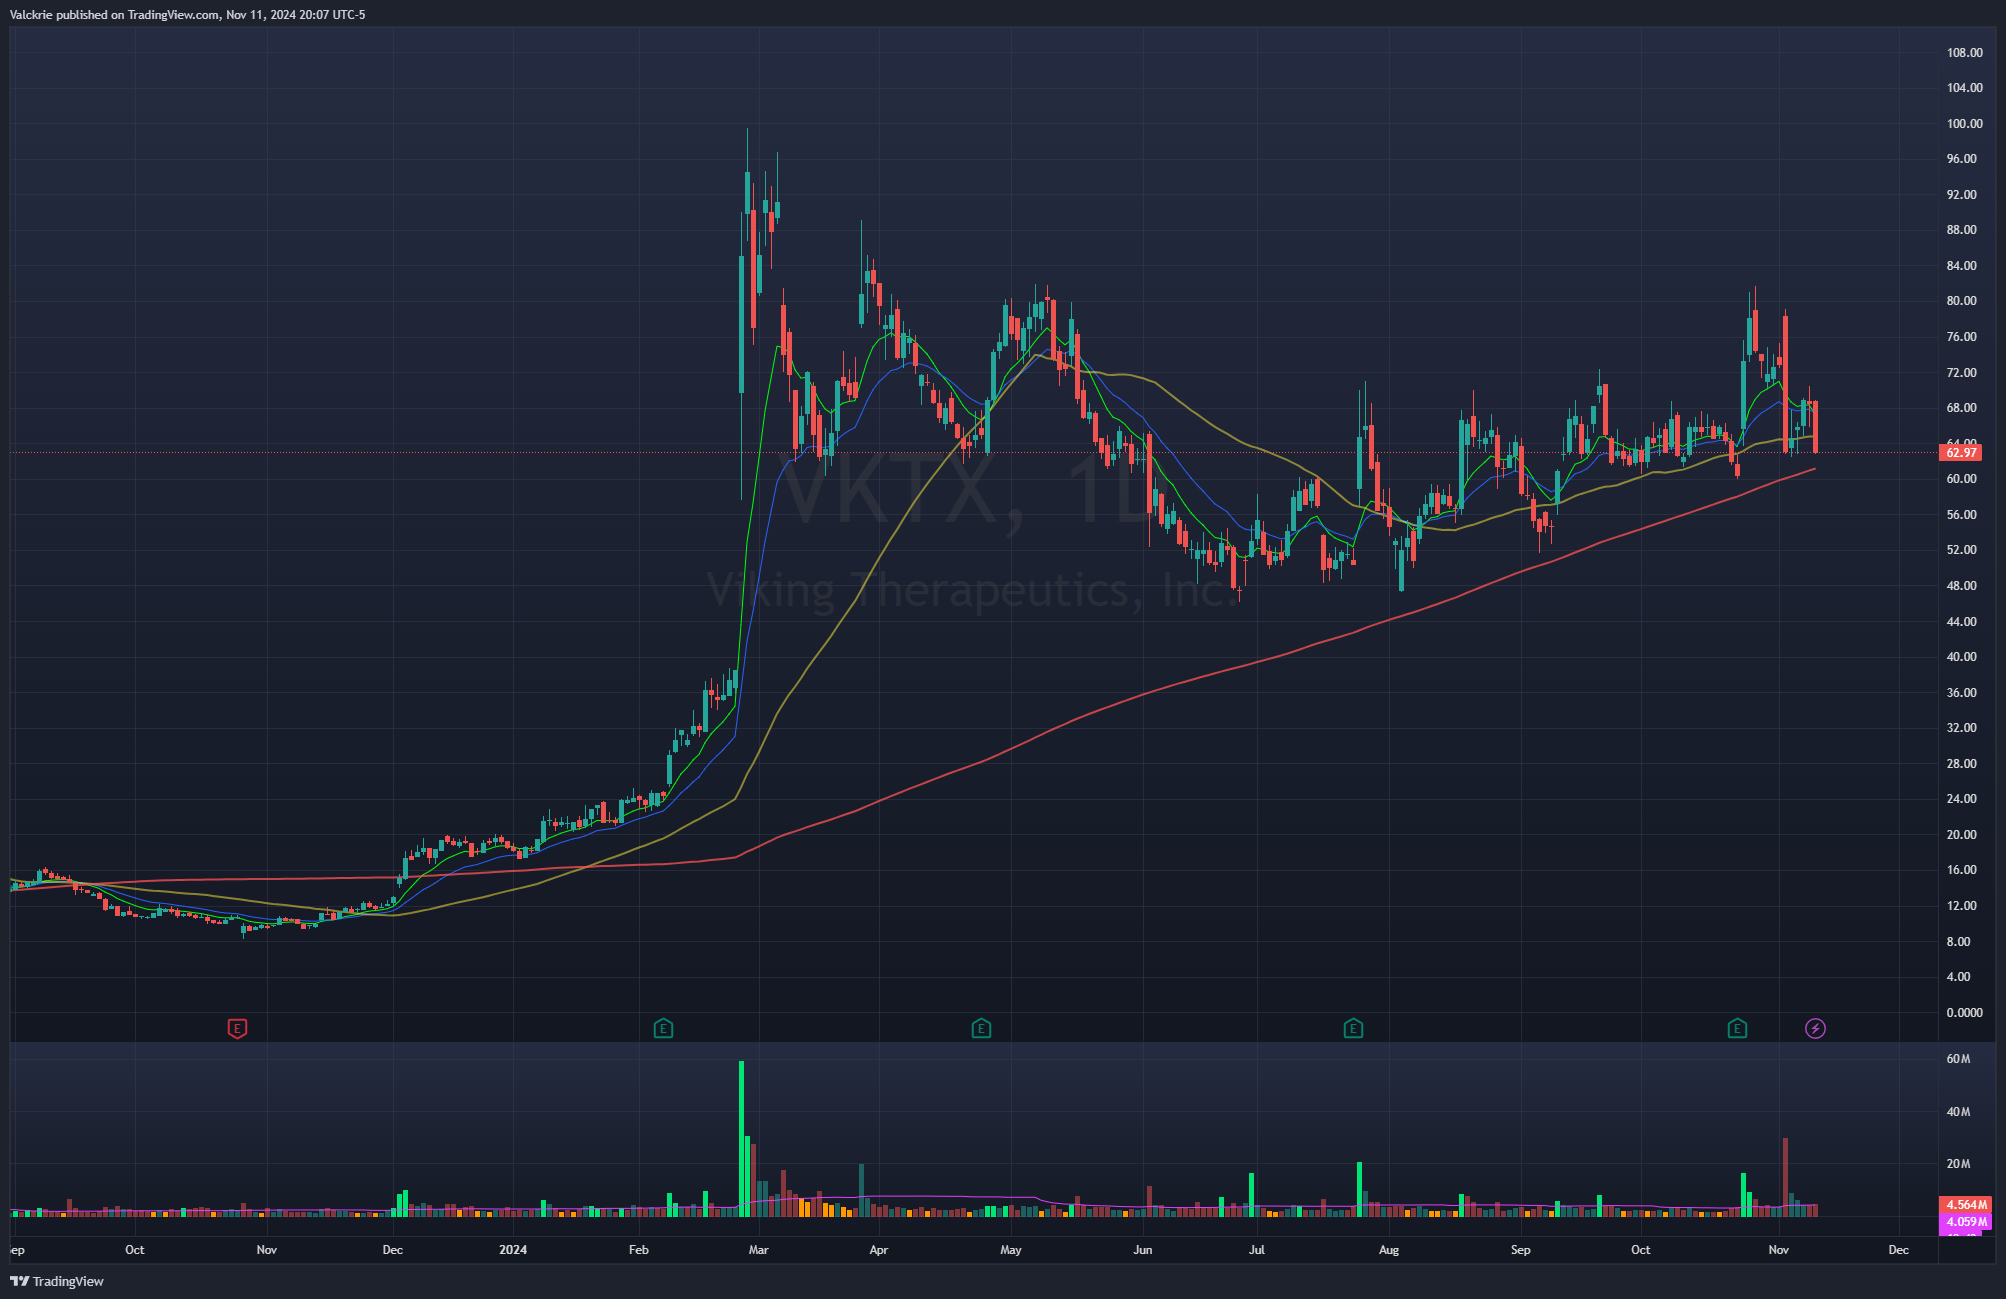
Task: Click the TradingView logo in the footer
Action: pos(57,1281)
